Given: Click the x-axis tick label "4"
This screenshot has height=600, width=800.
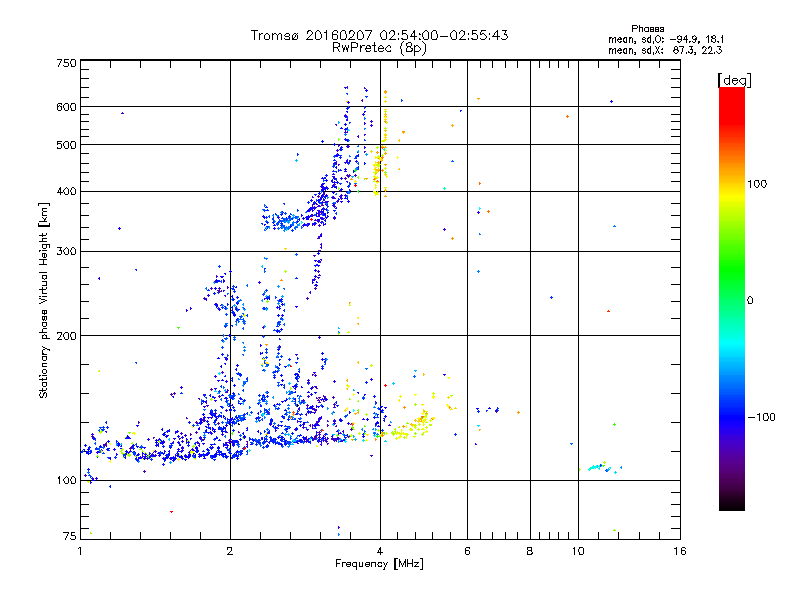Looking at the screenshot, I should (x=380, y=551).
